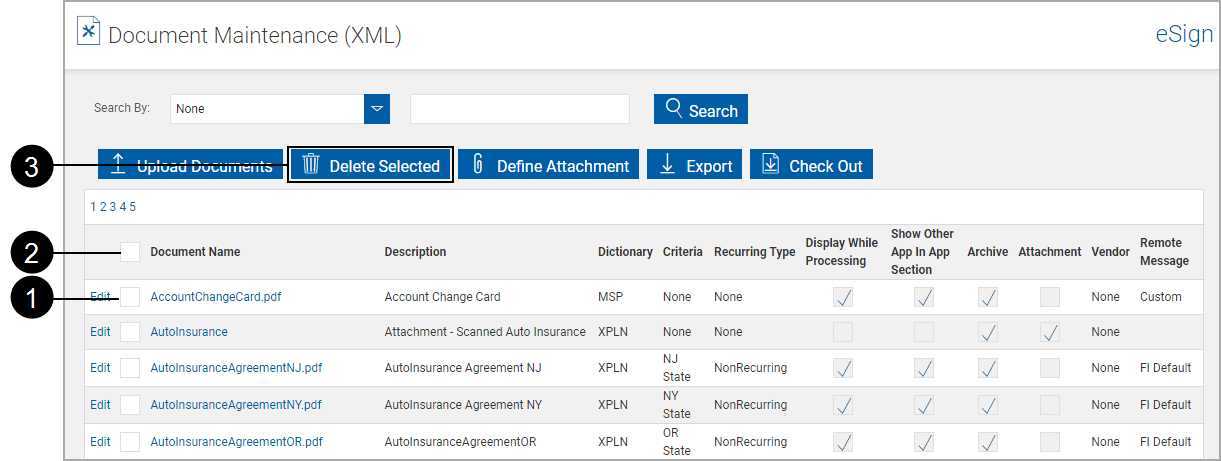Screen dimensions: 1221x461
Task: Toggle Attachment checkbox for AutoInsurance row
Action: 1050,331
